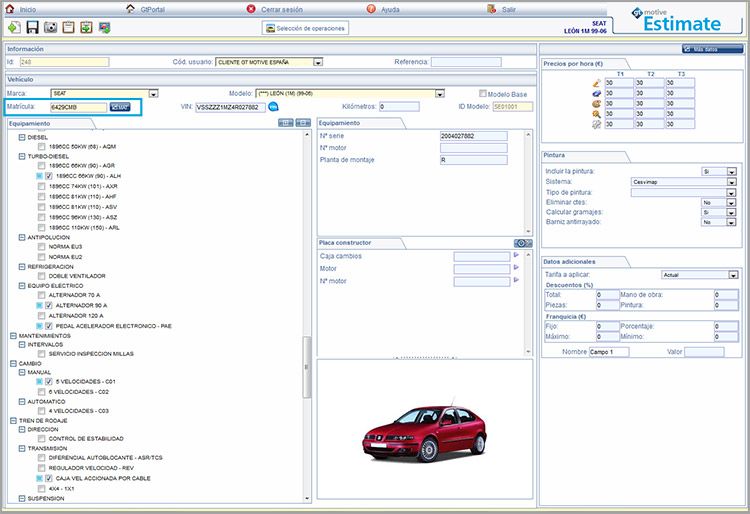Screen dimensions: 750x514
Task: Click the paint palette icon in hourly prices
Action: [596, 103]
